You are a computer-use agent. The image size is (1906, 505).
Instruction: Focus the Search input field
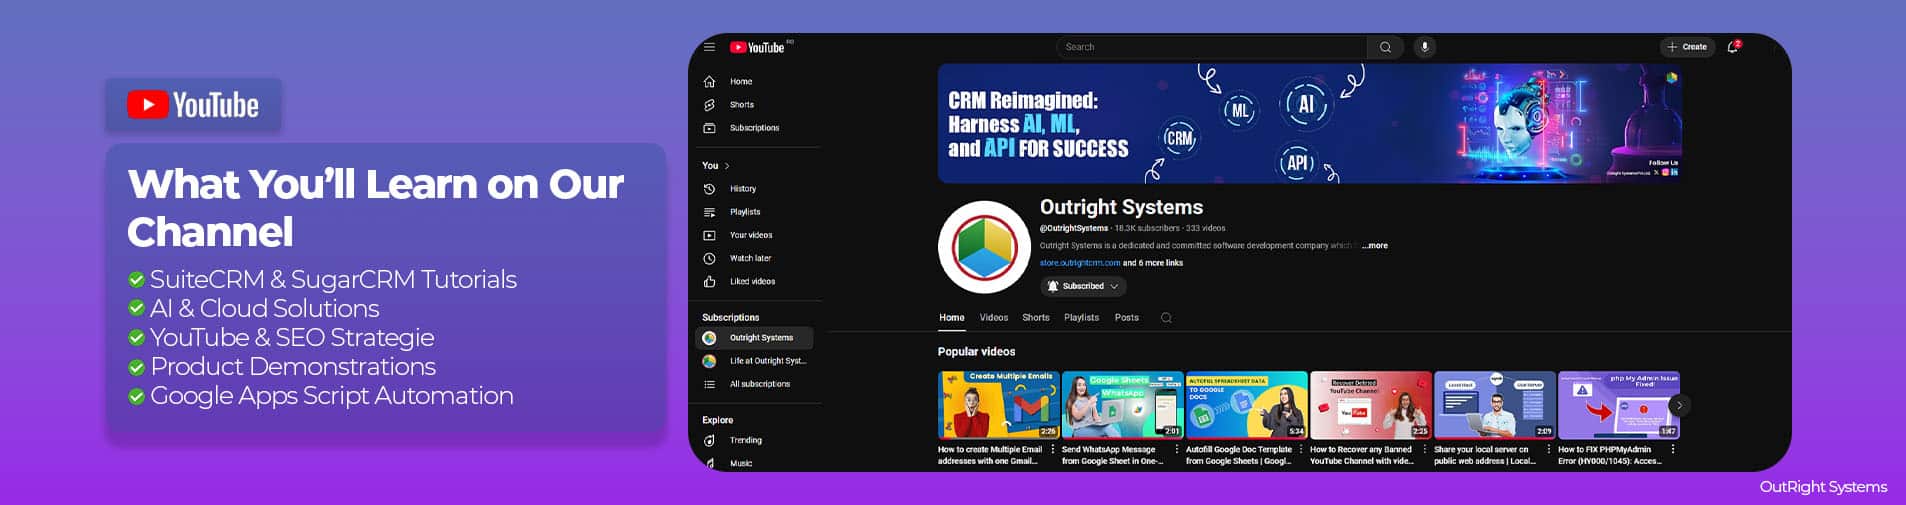pos(1212,47)
